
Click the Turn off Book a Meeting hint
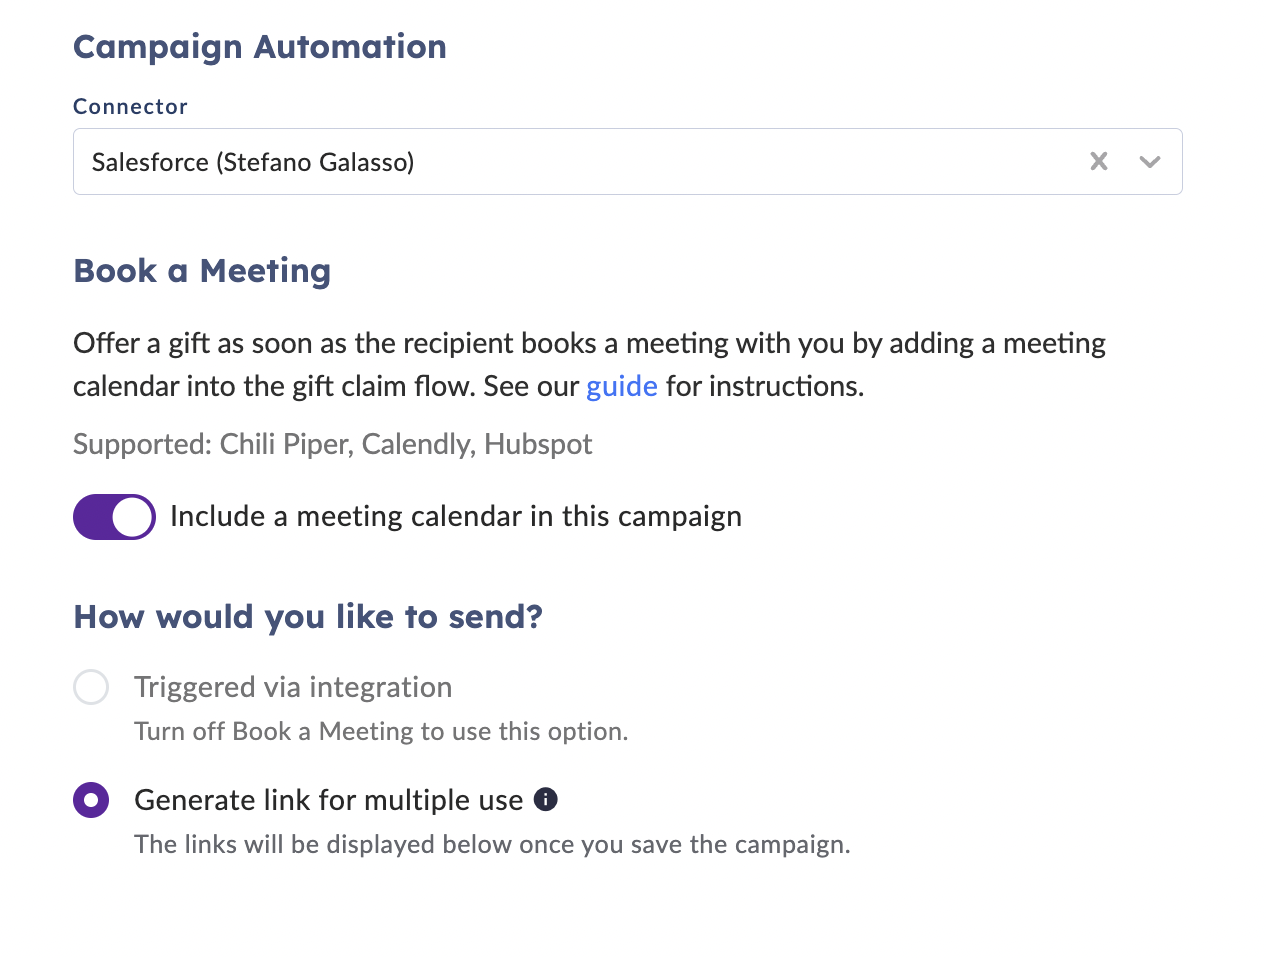click(381, 731)
